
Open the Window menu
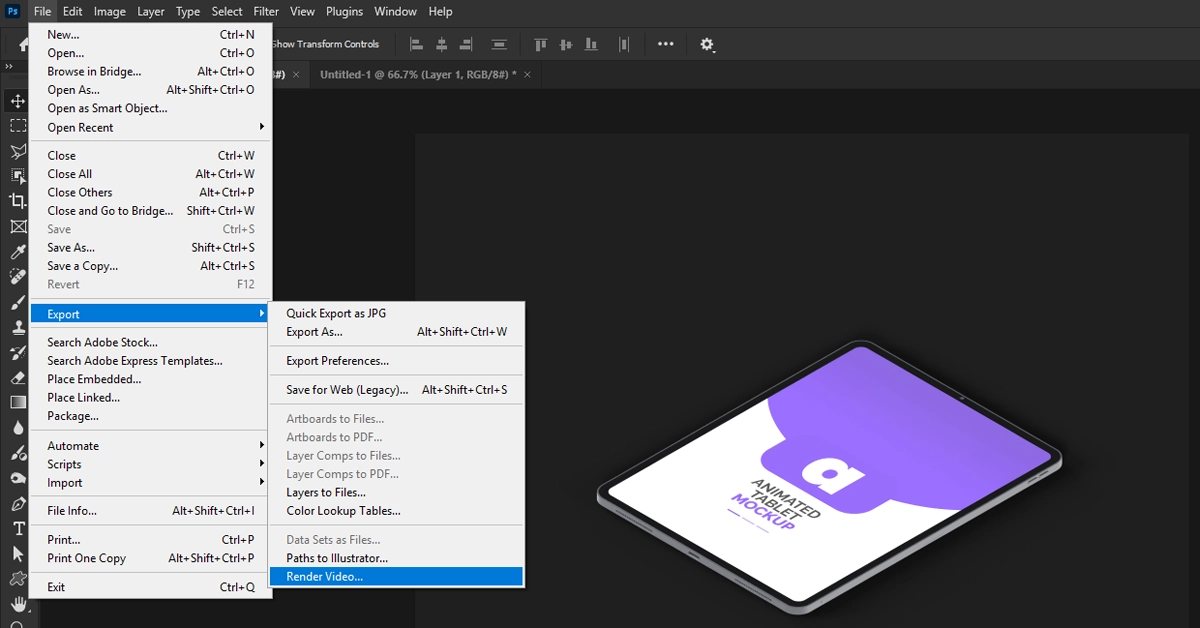tap(395, 12)
